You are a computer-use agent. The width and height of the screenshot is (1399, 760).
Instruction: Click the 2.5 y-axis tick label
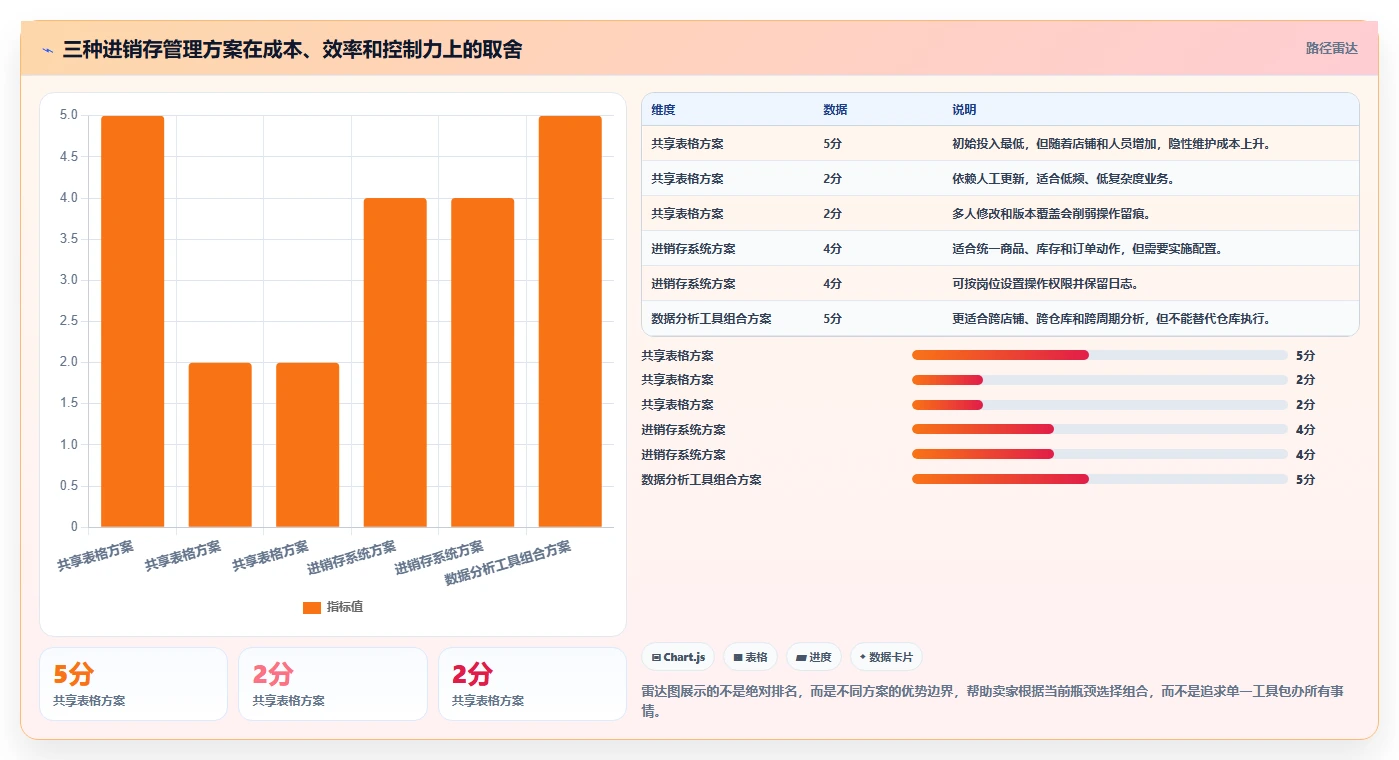(x=68, y=321)
